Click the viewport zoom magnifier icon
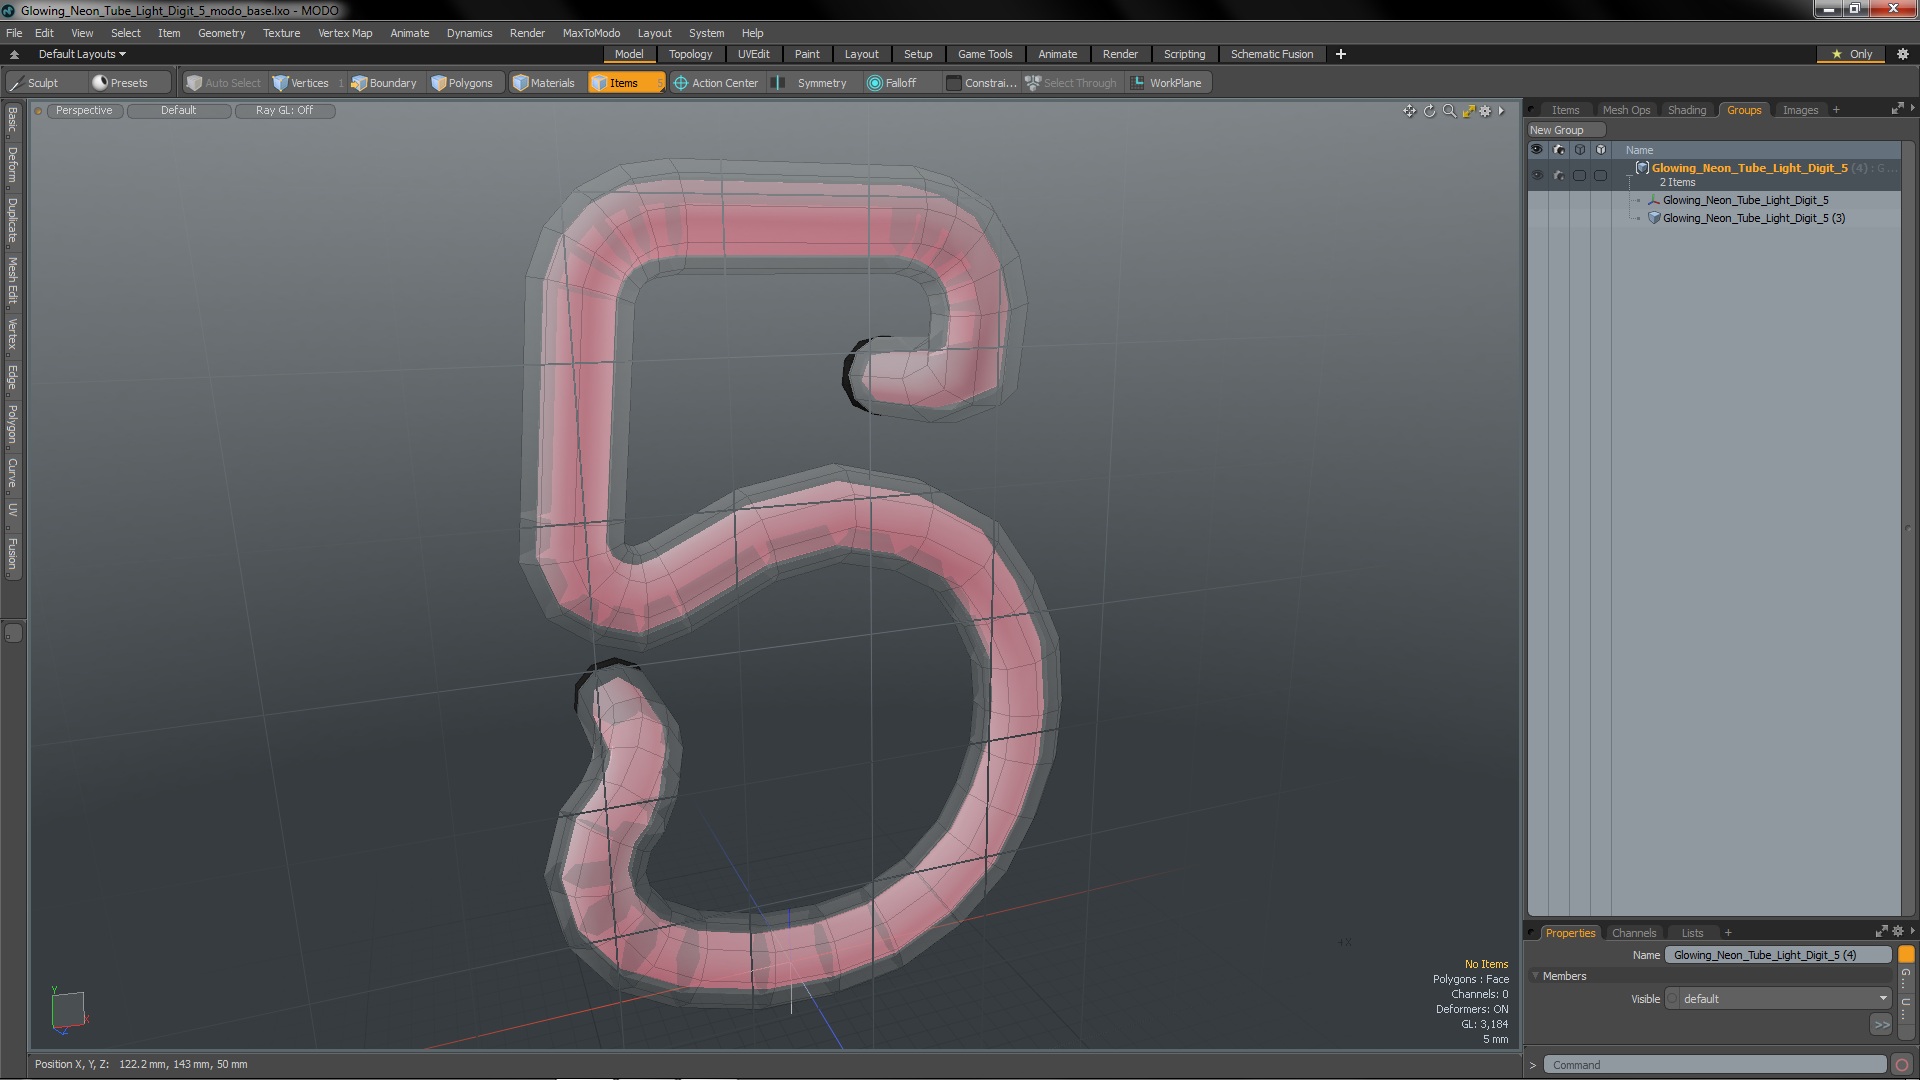1920x1080 pixels. [1449, 111]
